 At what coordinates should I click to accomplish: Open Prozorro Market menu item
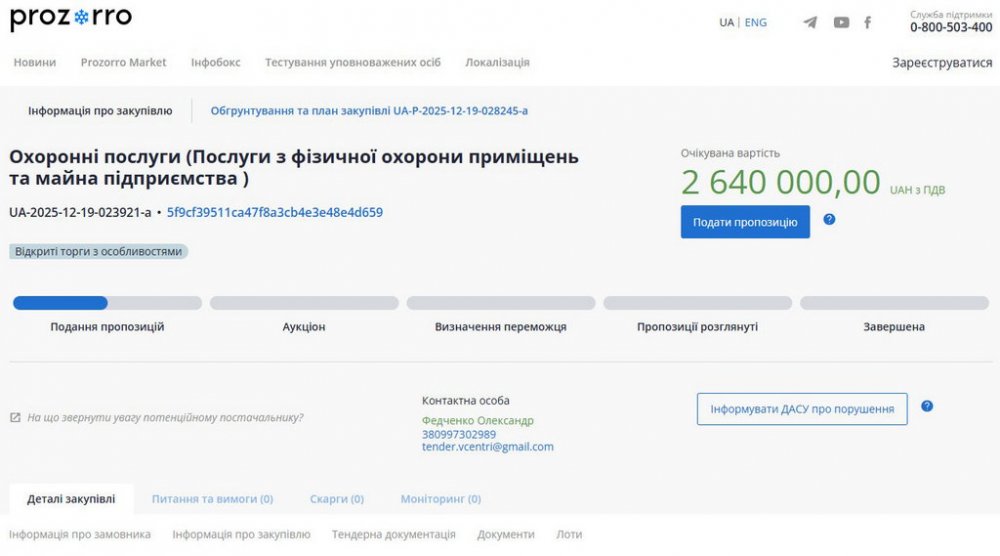(124, 62)
